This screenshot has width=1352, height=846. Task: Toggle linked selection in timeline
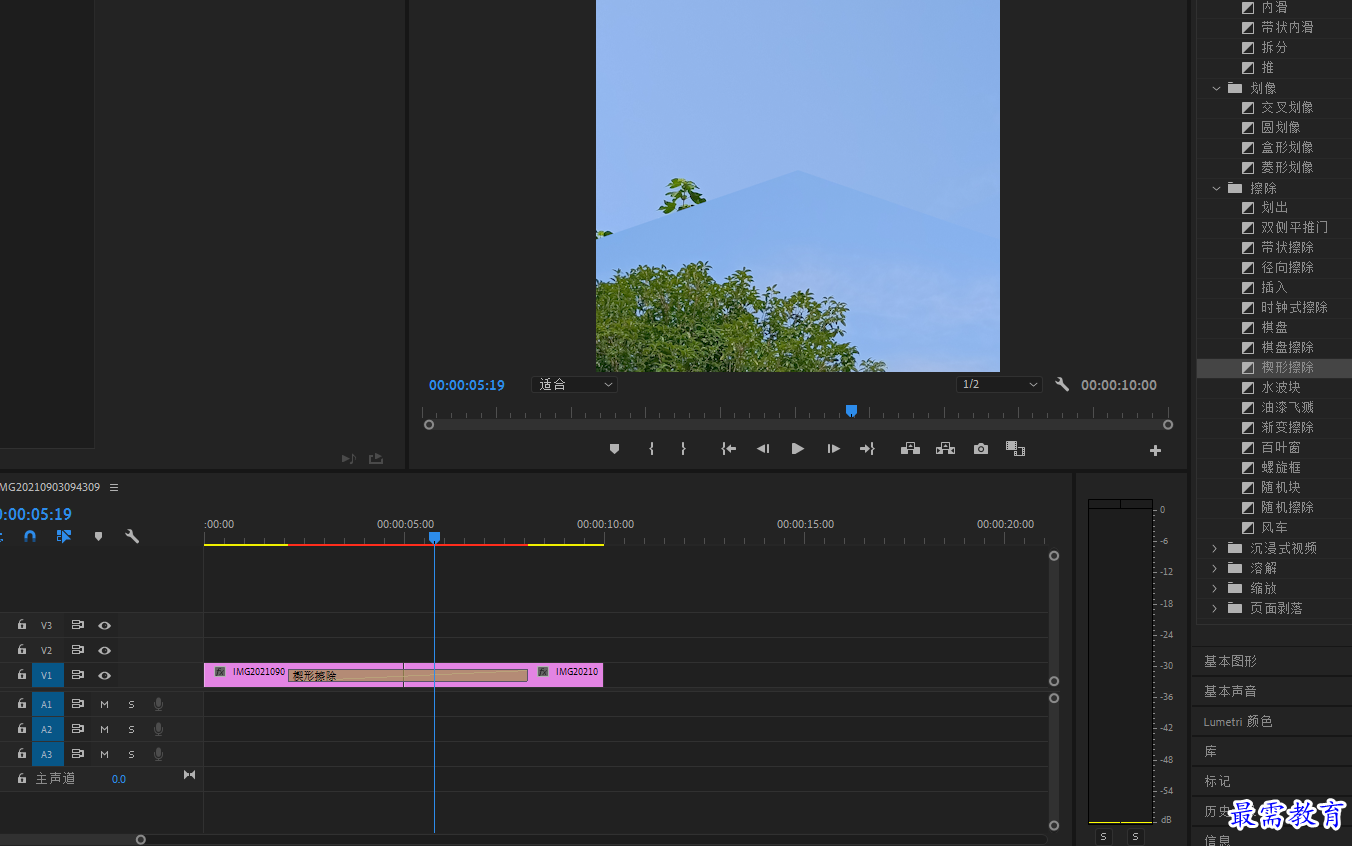[64, 536]
